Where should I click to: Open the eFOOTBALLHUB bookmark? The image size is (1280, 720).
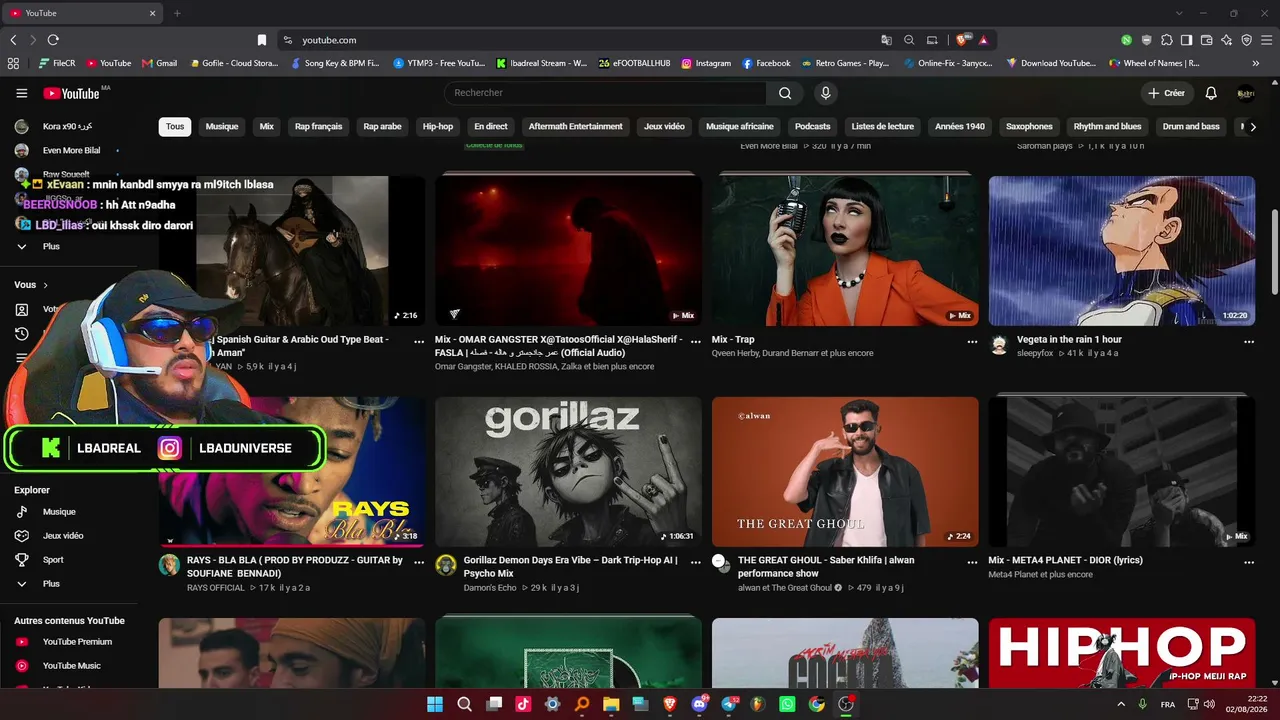[634, 63]
